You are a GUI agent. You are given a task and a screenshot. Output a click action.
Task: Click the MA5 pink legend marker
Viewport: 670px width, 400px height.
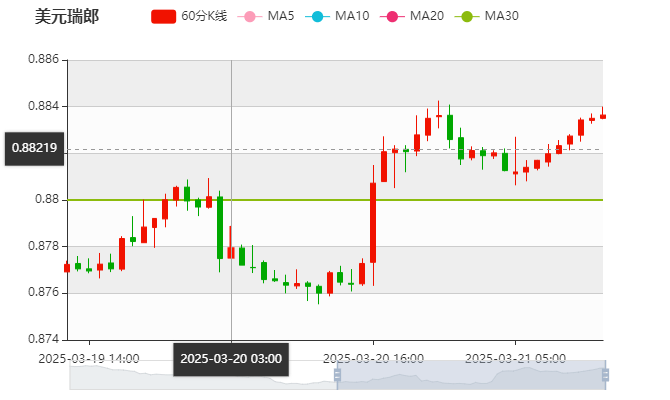[248, 16]
